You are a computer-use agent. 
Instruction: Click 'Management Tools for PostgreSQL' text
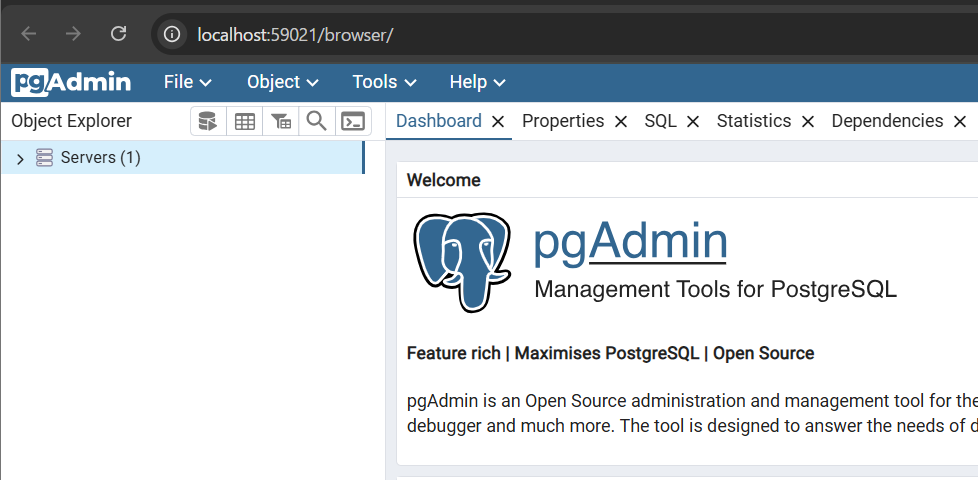point(716,289)
